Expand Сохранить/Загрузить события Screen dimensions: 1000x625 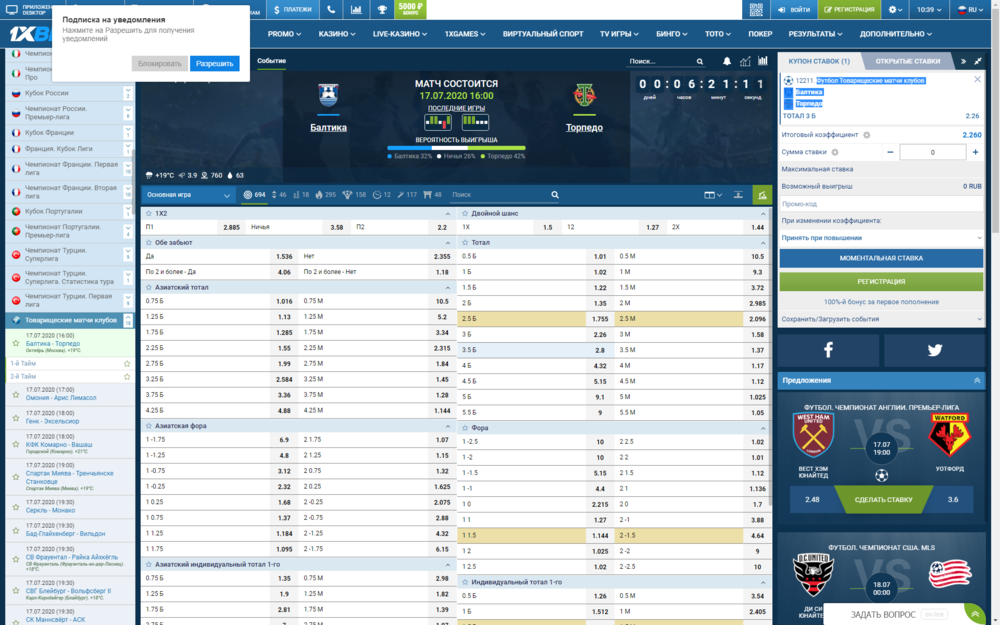(x=881, y=320)
